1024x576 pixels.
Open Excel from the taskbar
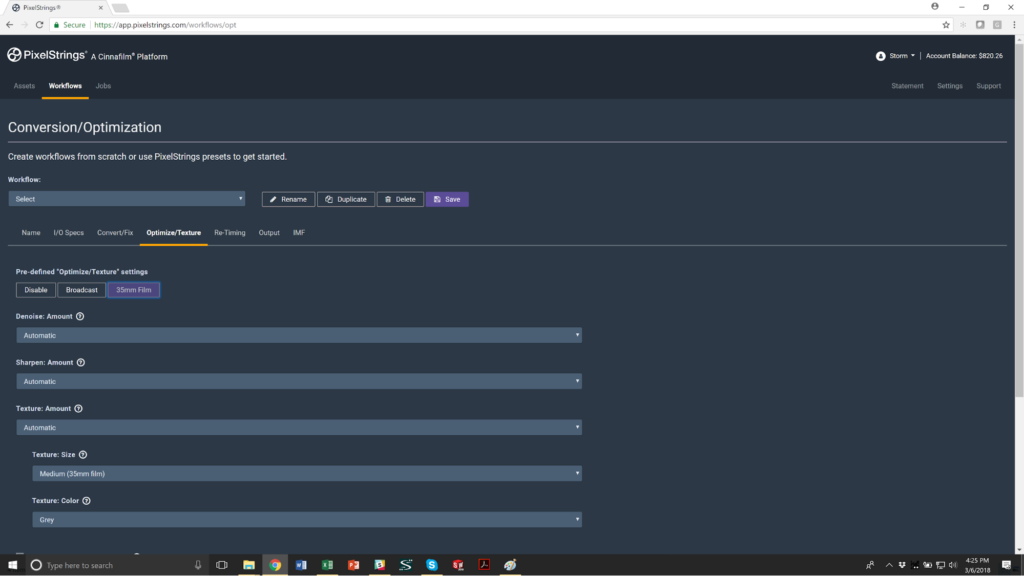[x=327, y=565]
